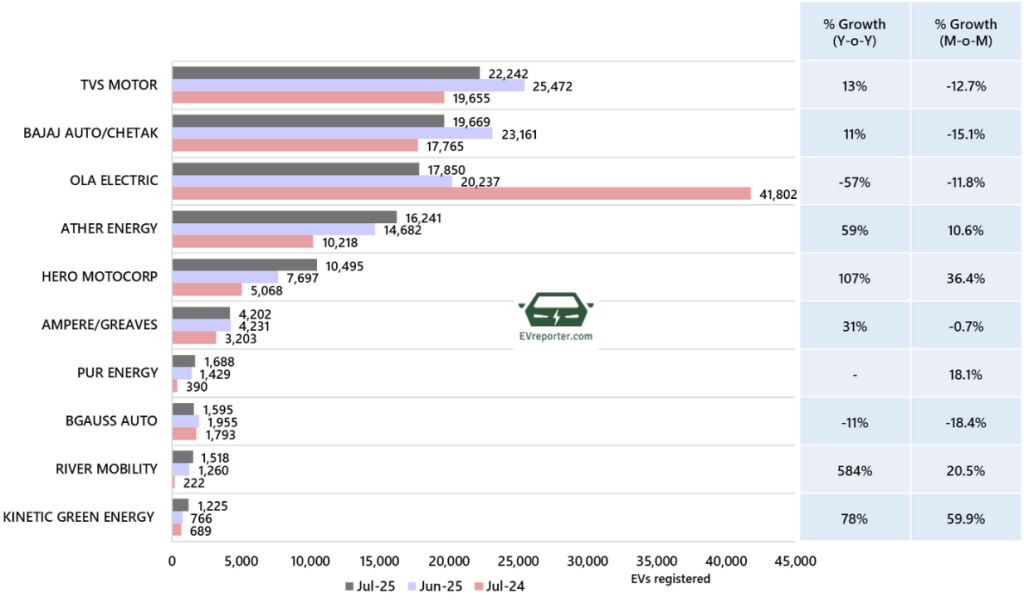
Task: Click the 20.5% M-o-M cell
Action: (966, 471)
